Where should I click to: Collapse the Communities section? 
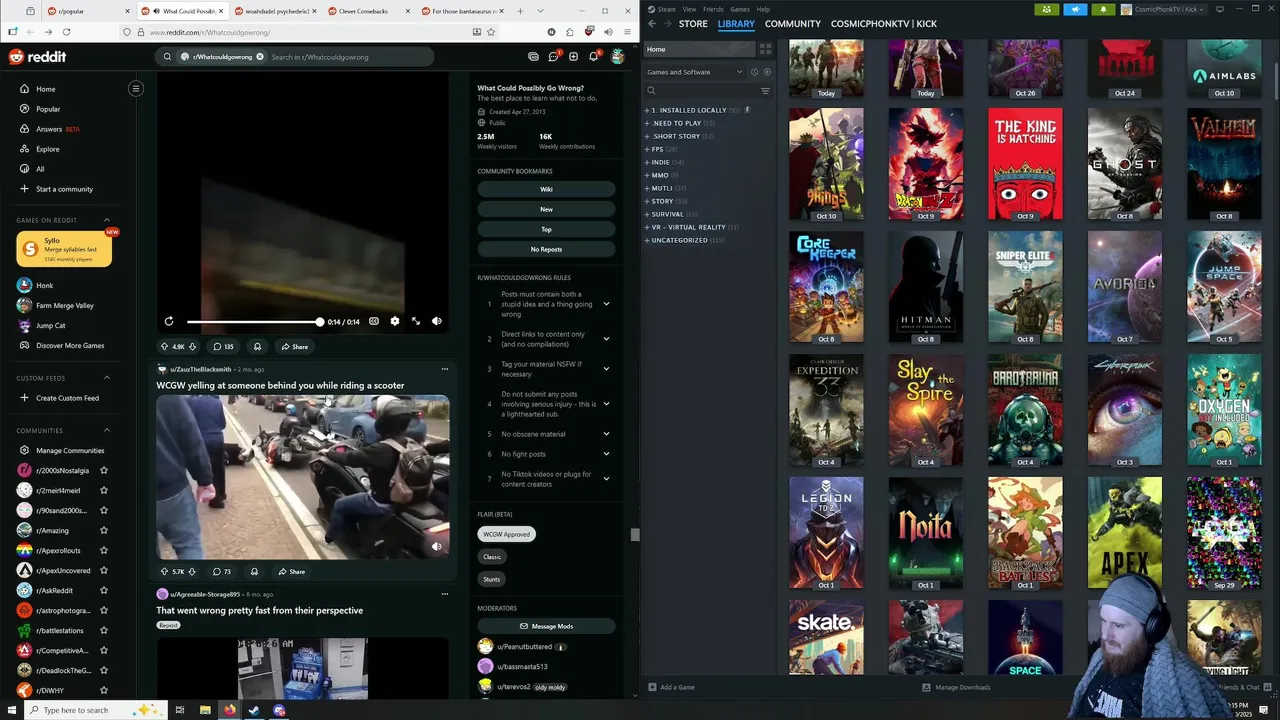click(x=107, y=431)
